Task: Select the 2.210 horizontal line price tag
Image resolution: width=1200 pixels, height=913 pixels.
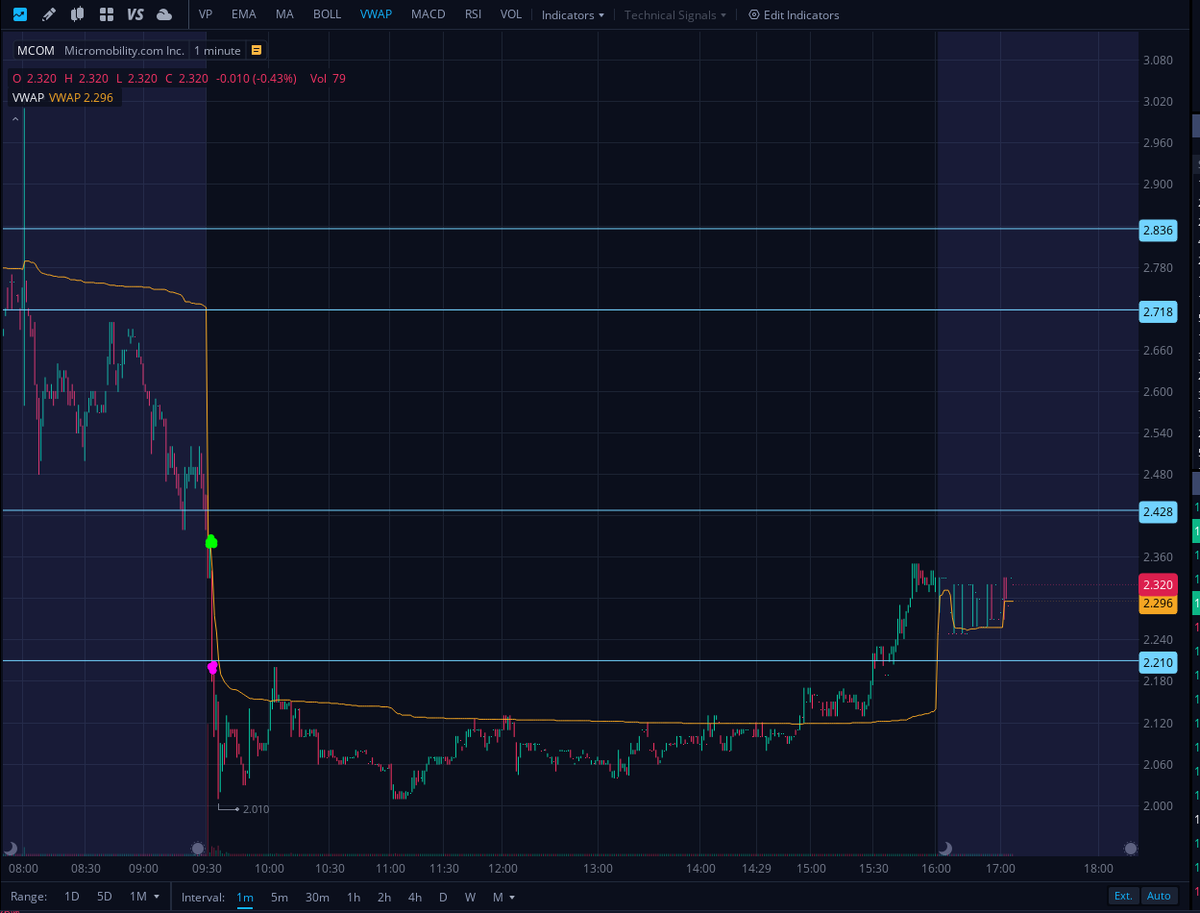Action: coord(1158,662)
